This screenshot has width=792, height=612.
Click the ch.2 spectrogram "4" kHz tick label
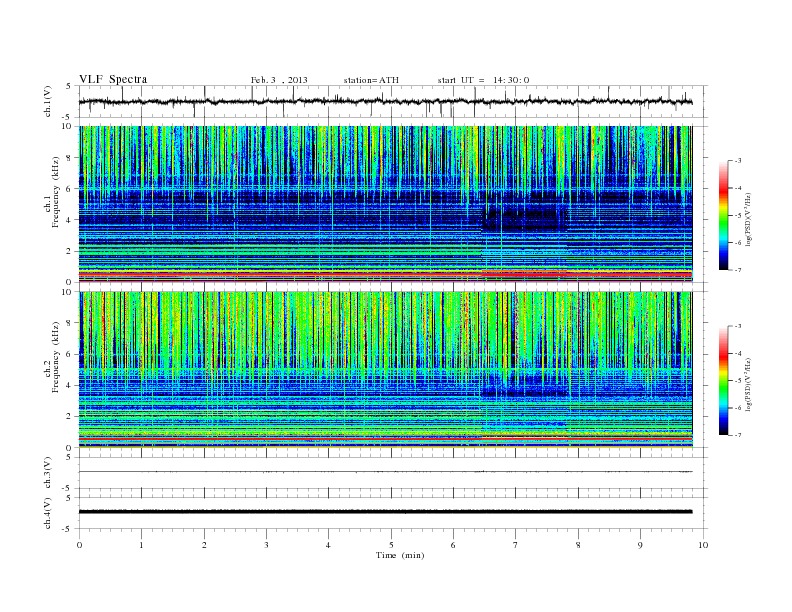pos(69,386)
